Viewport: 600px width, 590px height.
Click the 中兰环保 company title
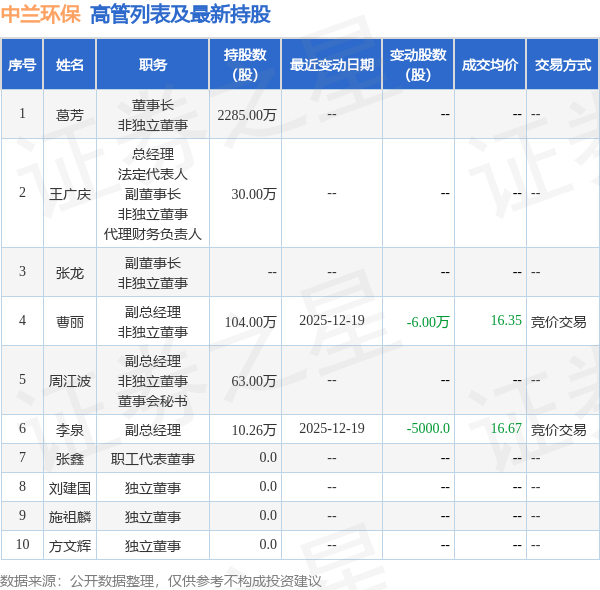tap(41, 14)
